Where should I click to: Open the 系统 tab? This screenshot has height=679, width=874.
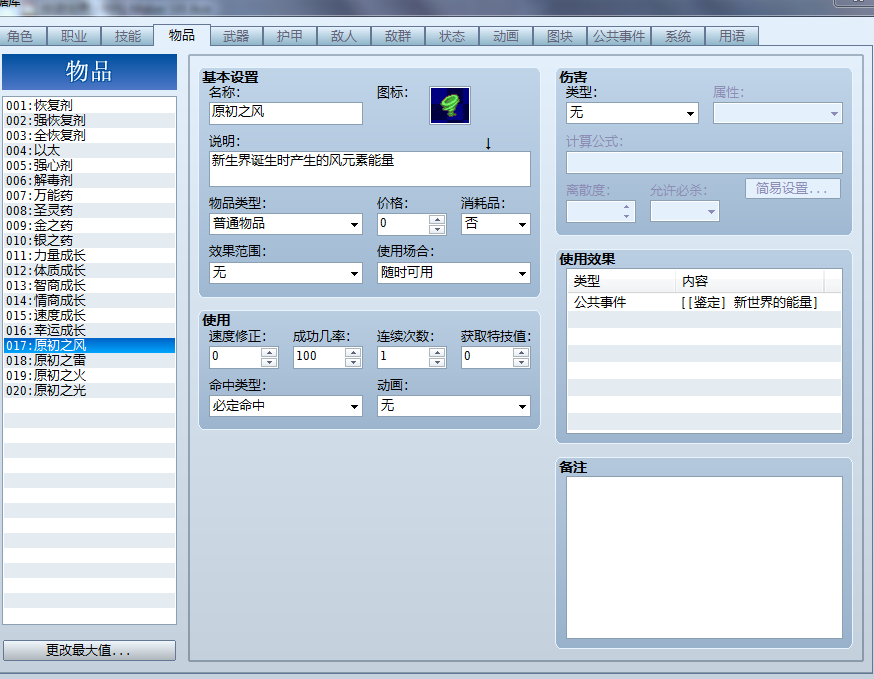[x=678, y=36]
